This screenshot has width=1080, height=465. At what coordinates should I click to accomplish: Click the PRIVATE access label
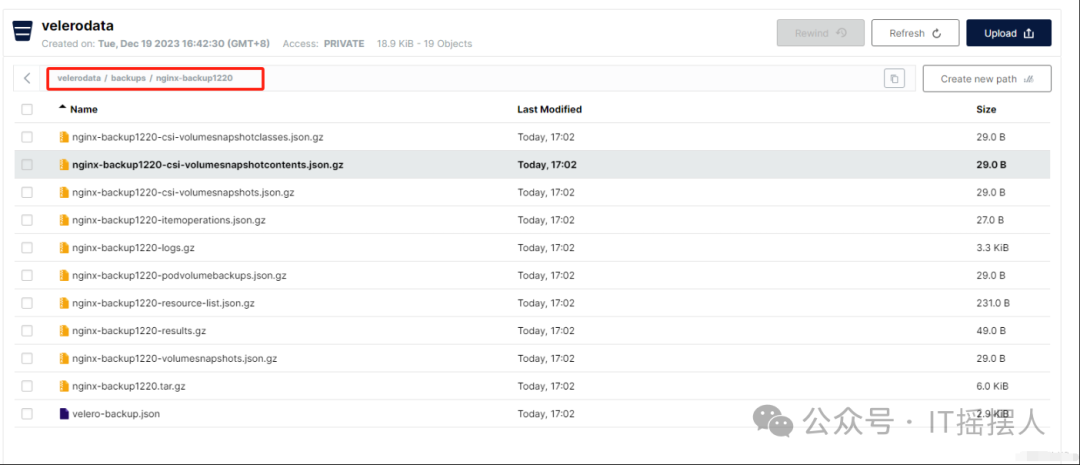pyautogui.click(x=344, y=43)
